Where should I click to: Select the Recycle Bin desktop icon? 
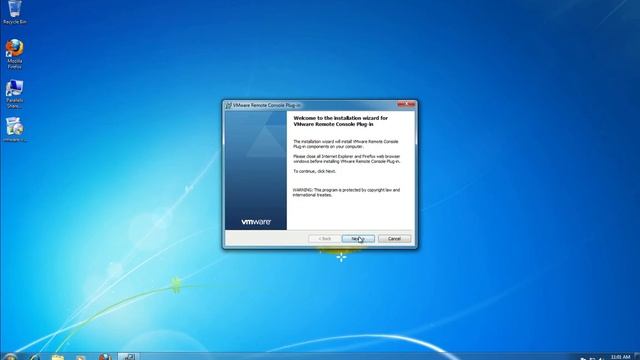[x=15, y=12]
